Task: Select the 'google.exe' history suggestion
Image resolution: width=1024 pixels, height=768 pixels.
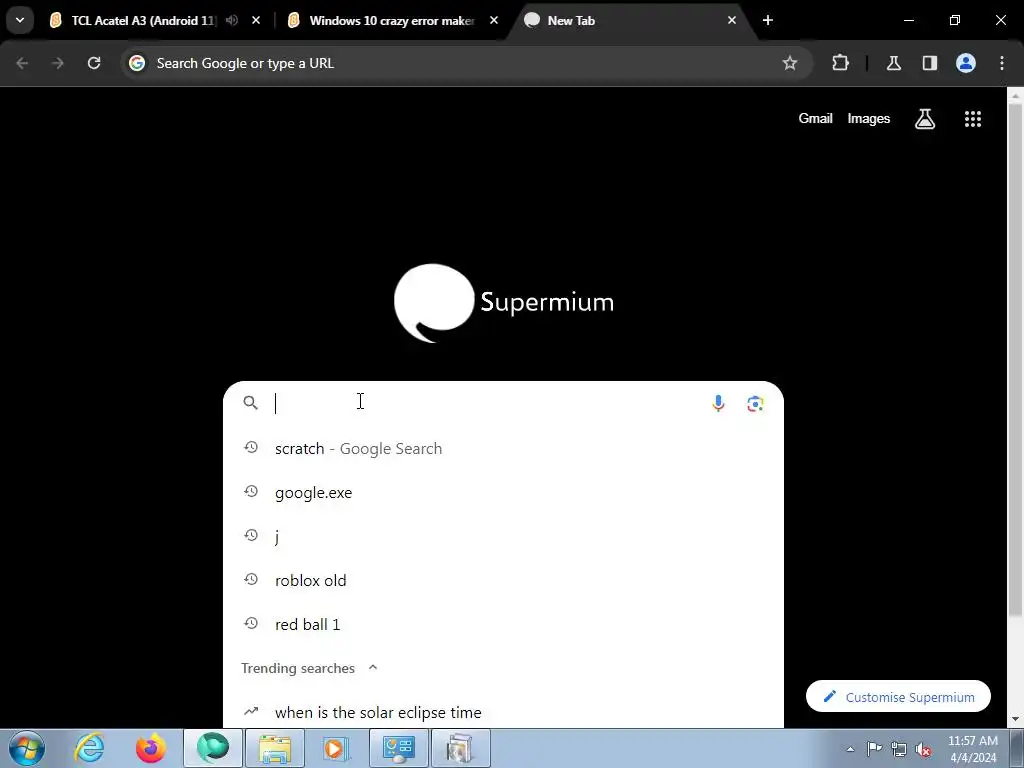Action: [x=503, y=492]
